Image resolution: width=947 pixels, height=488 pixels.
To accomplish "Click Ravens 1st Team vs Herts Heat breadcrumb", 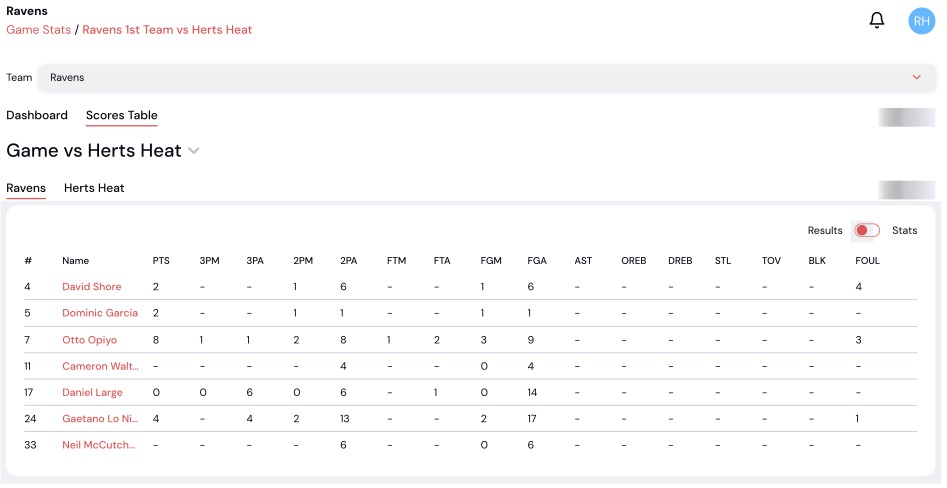I will 167,30.
